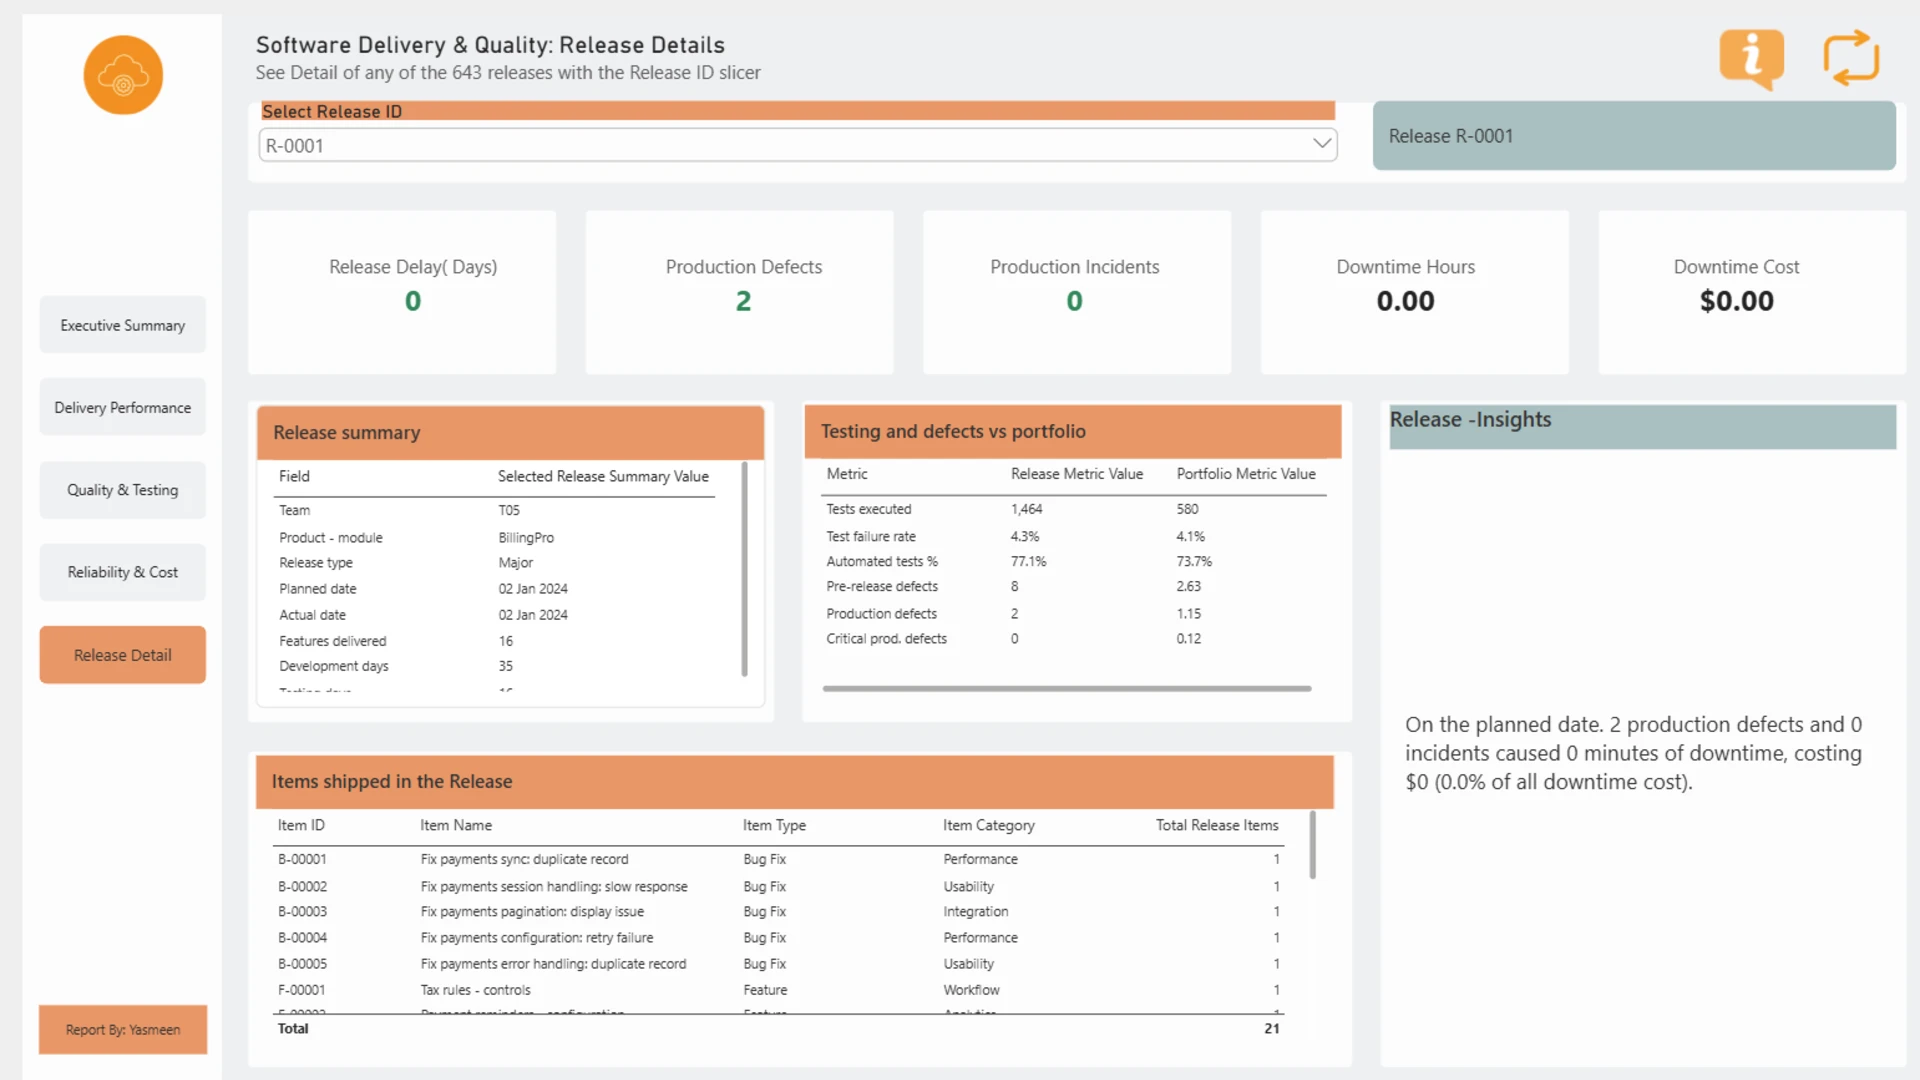
Task: Click the Downtime Hours 0.00 card
Action: tap(1414, 292)
